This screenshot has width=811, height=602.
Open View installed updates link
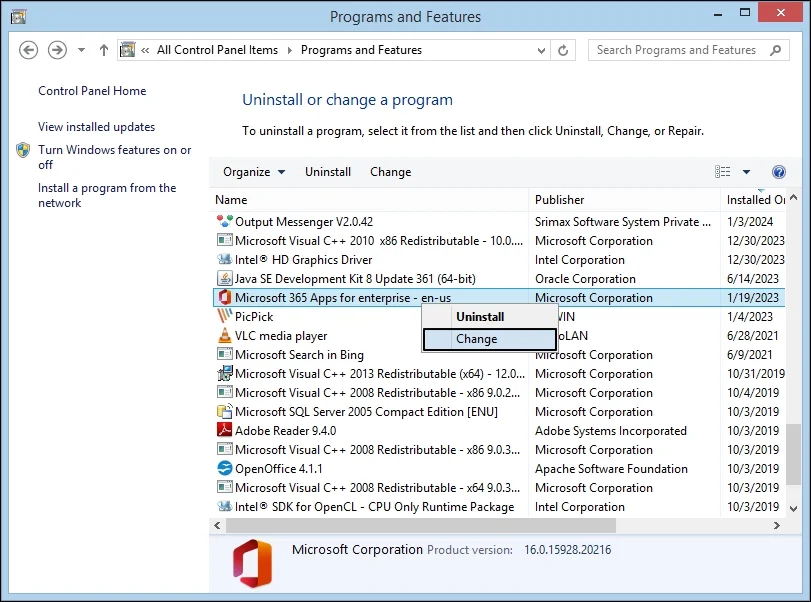(x=96, y=127)
